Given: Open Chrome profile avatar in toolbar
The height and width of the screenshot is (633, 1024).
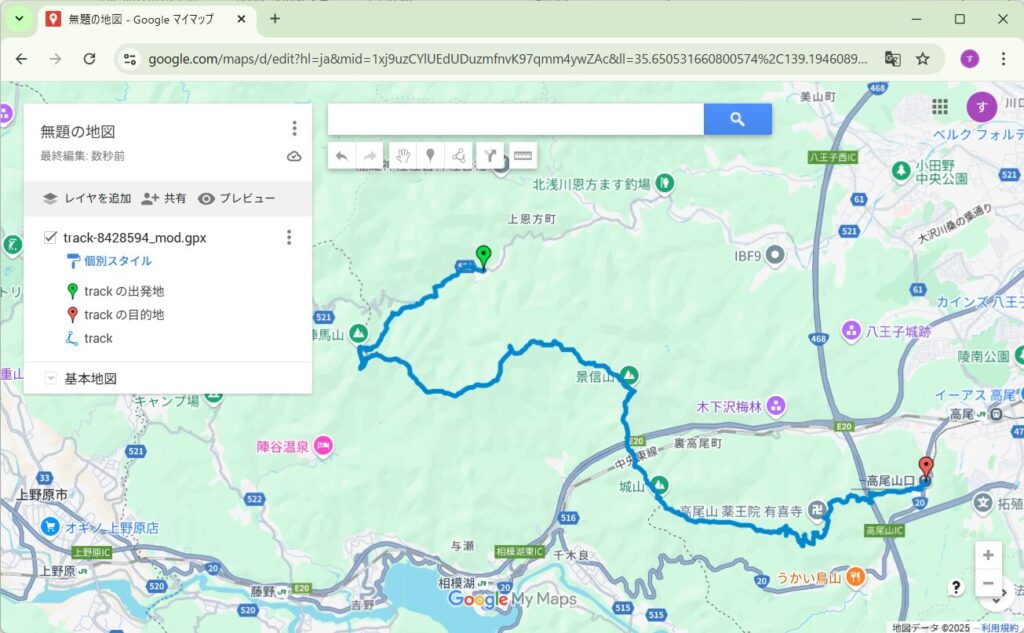Looking at the screenshot, I should (x=970, y=59).
